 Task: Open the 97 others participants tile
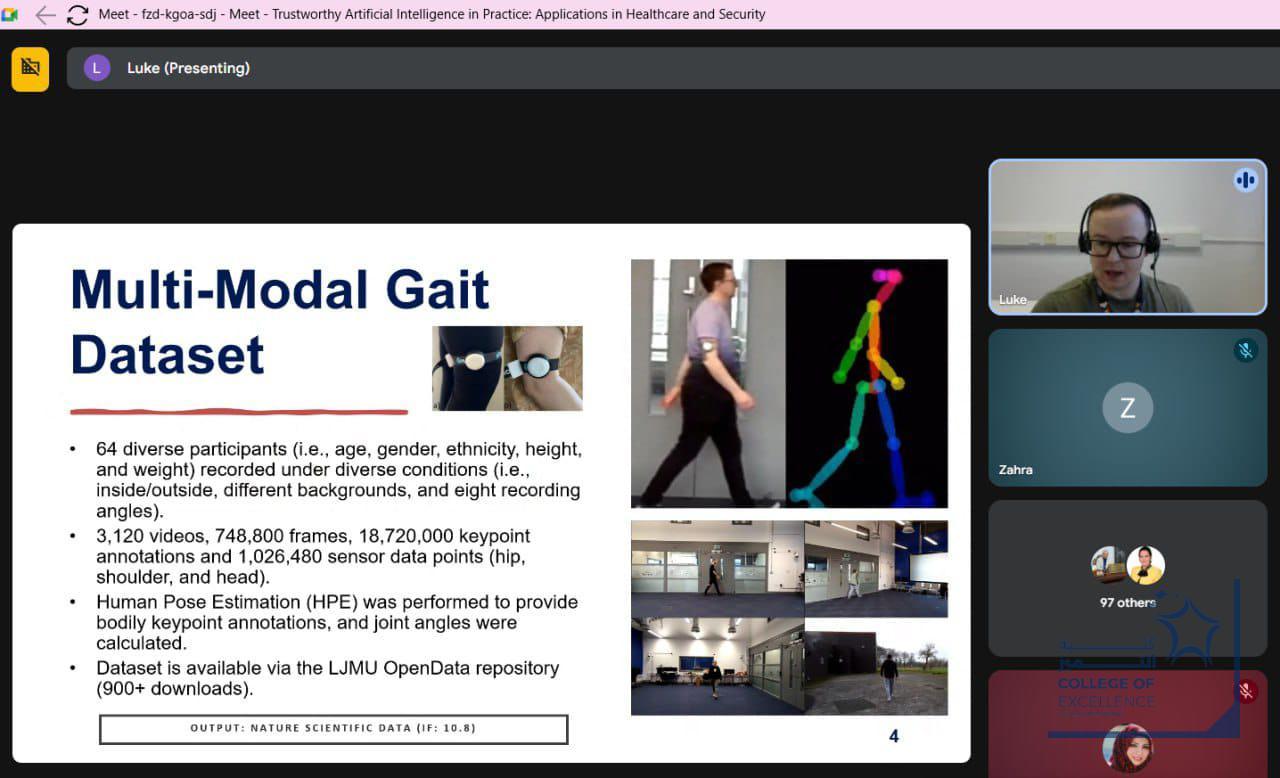1127,578
